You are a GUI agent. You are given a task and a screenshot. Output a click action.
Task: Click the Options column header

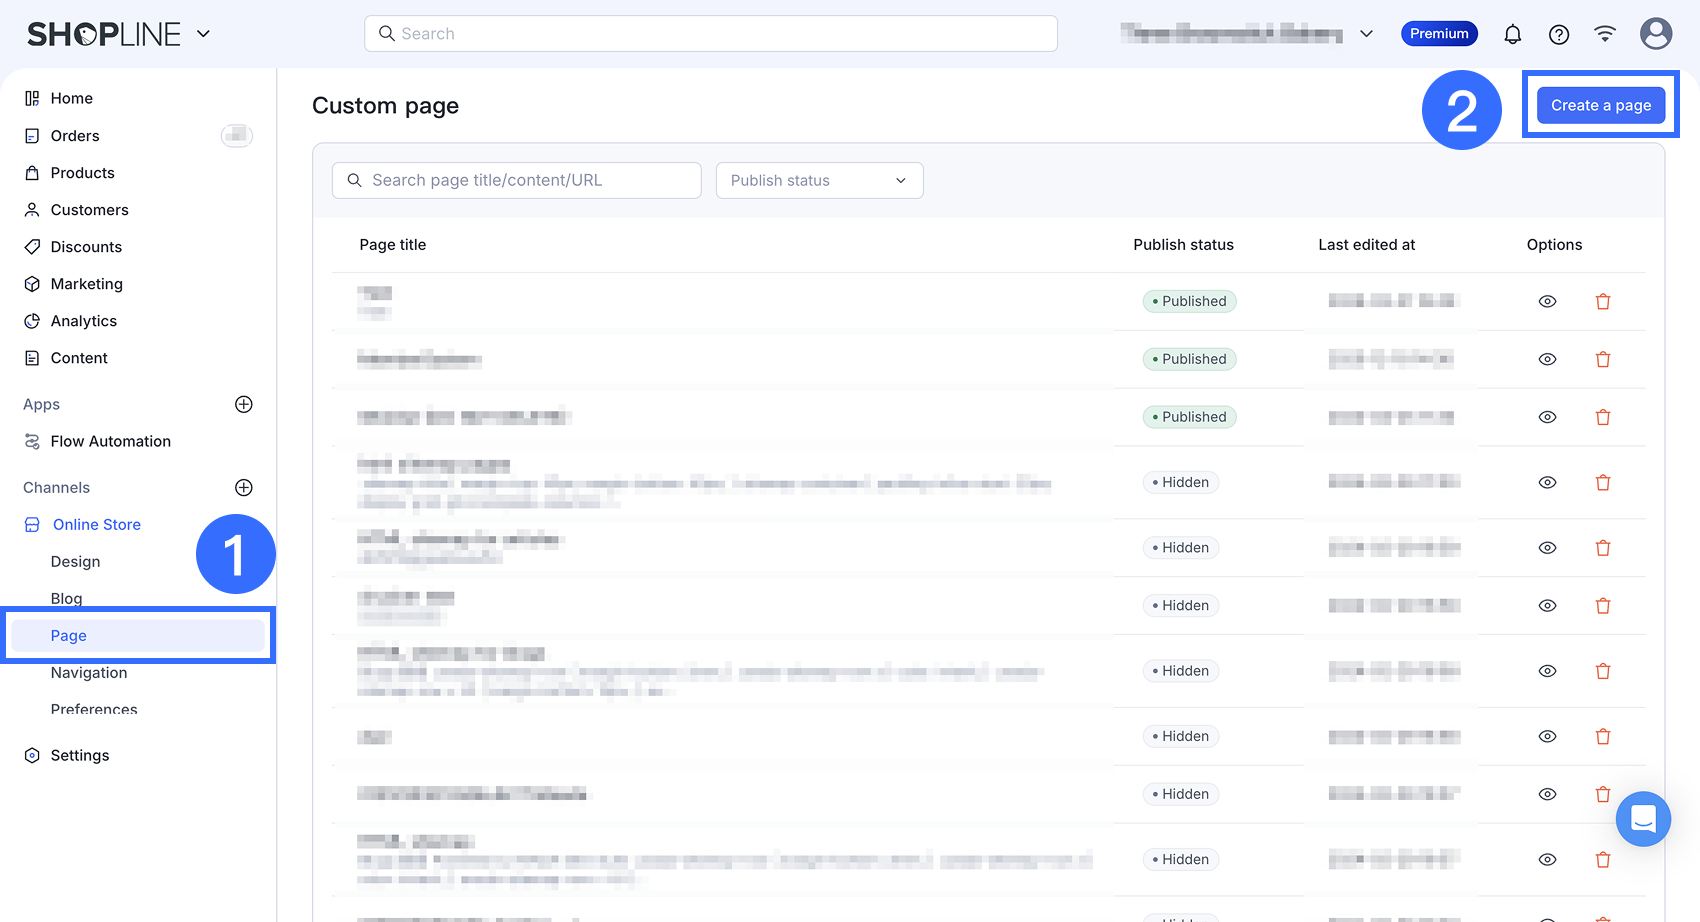[x=1554, y=245]
